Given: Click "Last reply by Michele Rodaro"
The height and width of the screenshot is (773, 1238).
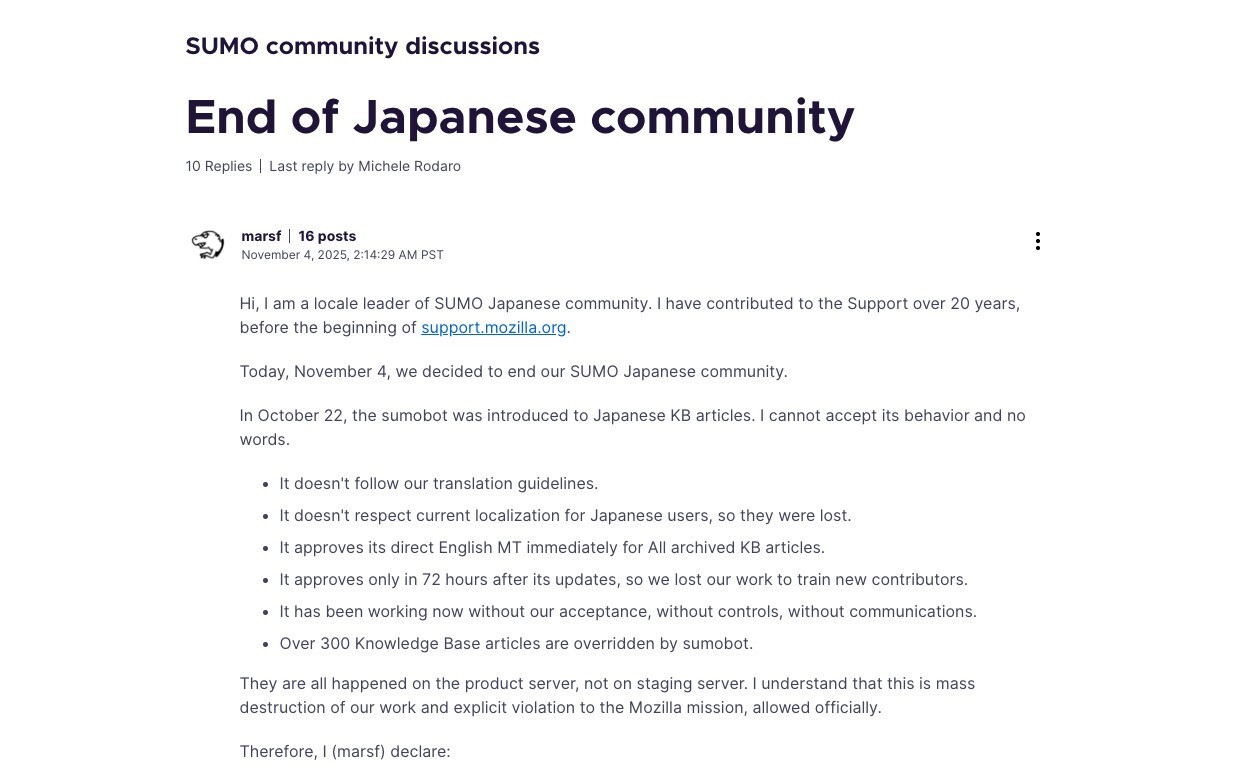Looking at the screenshot, I should 365,166.
